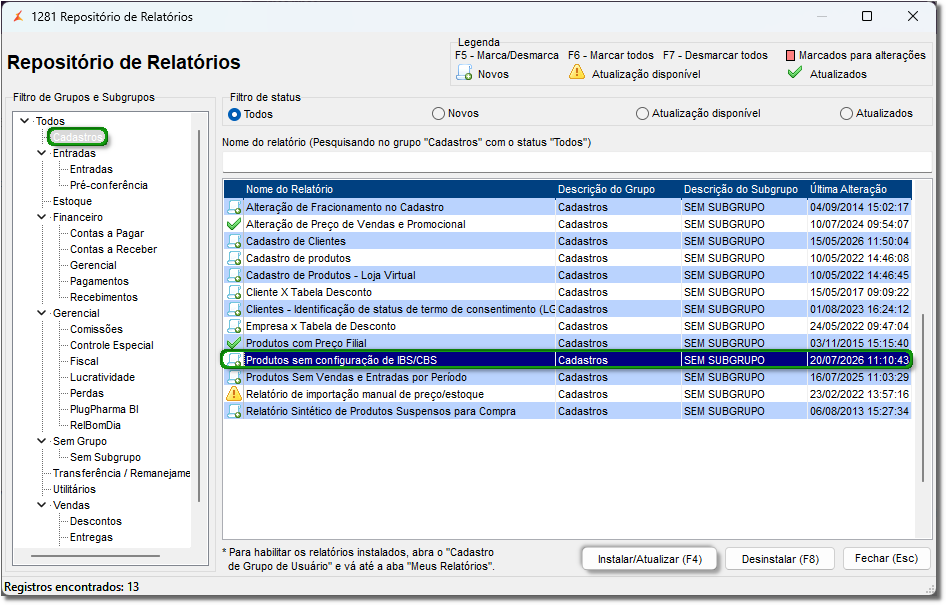Select the Cadastros group in tree

tap(77, 138)
